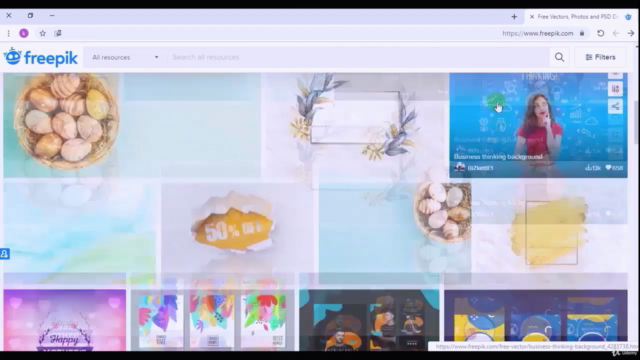Click the blue extension icon by the tab
640x360 pixels.
click(x=629, y=17)
